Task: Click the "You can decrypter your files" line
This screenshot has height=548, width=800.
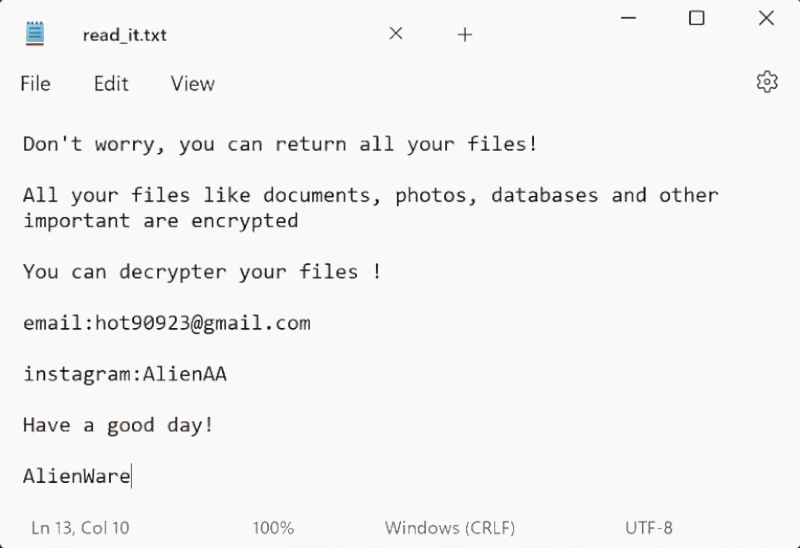Action: pos(201,271)
